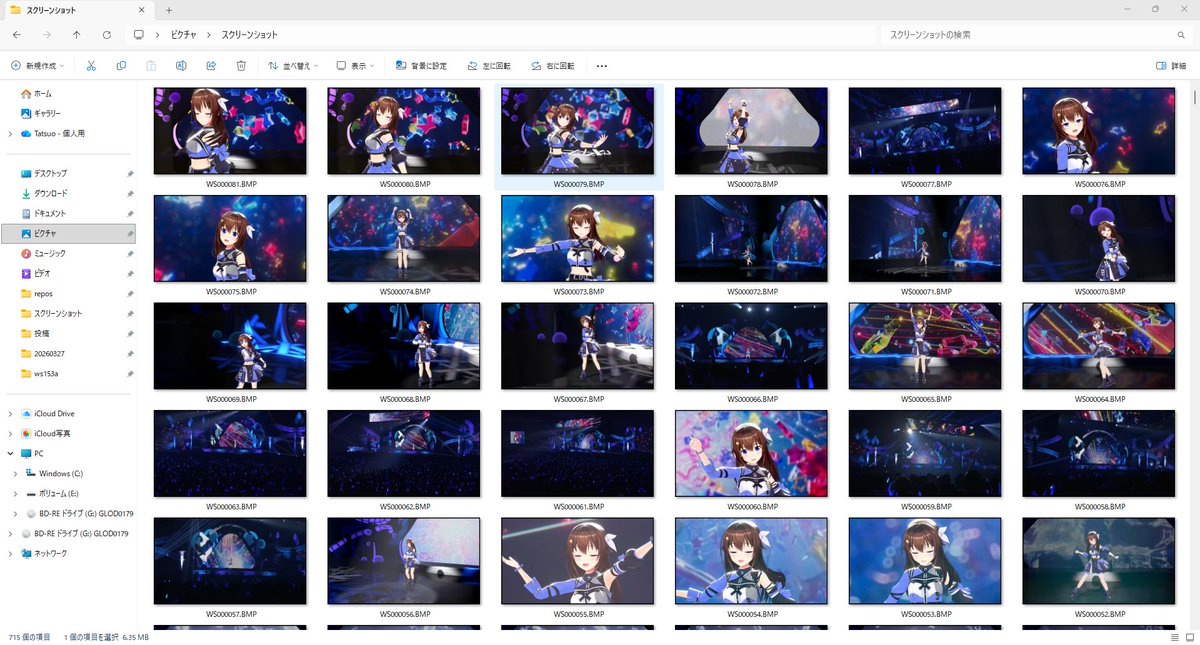This screenshot has width=1200, height=645.
Task: Open 並べ替え sort dropdown
Action: pos(293,65)
